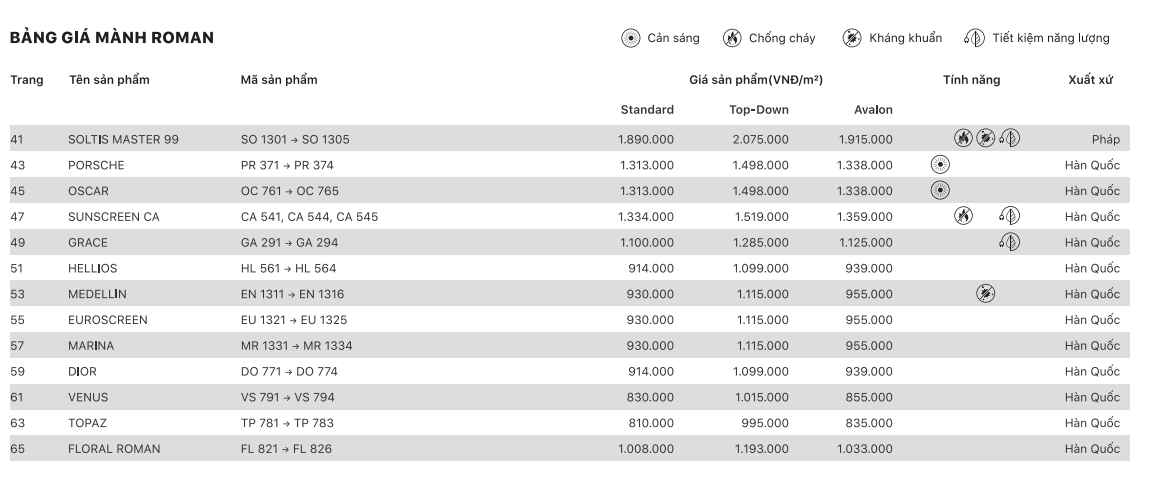
Task: Click the Chống cháy flame legend icon
Action: [x=731, y=39]
